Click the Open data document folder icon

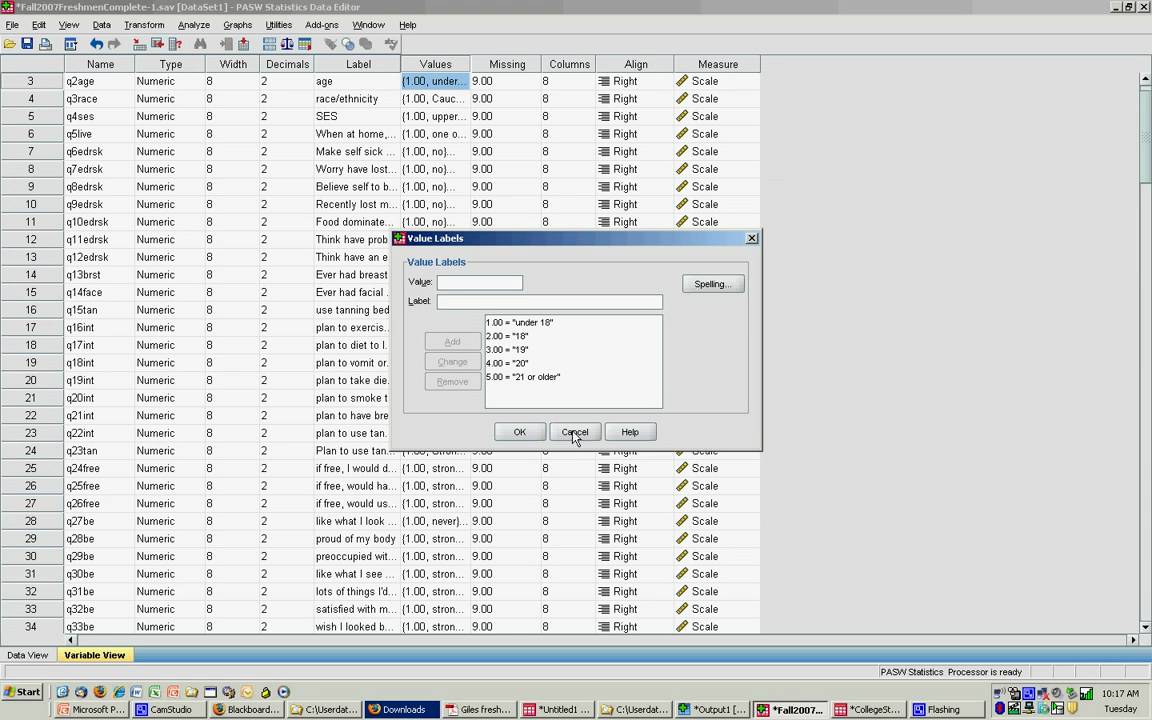[10, 44]
